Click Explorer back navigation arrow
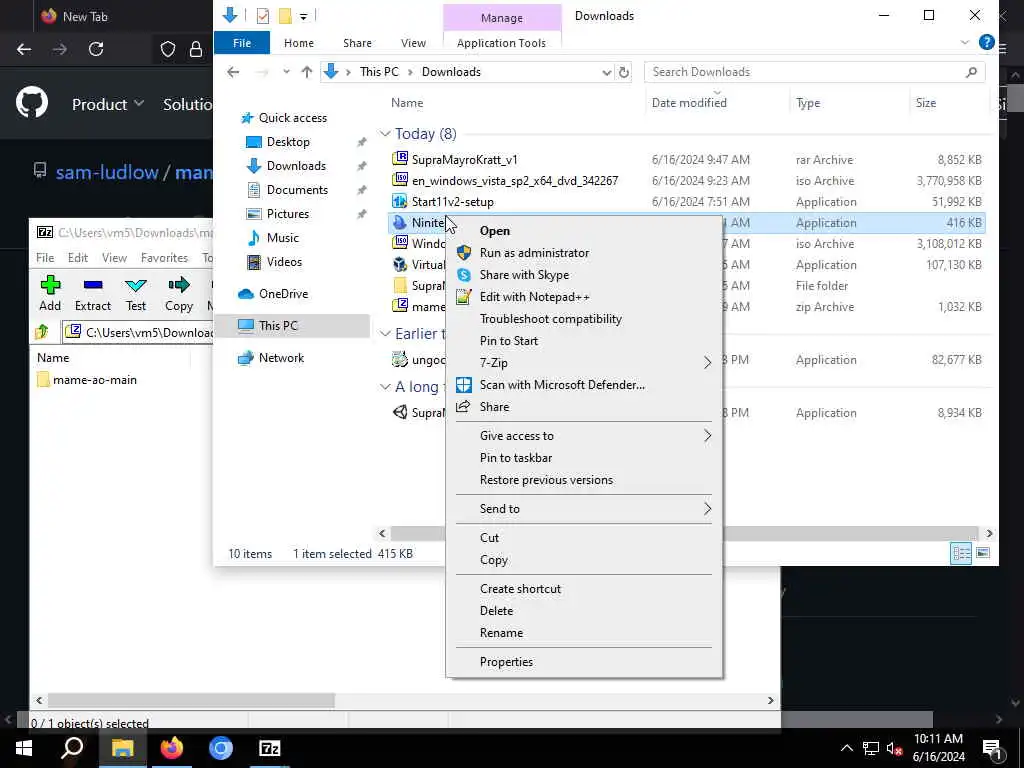The image size is (1024, 768). 233,72
